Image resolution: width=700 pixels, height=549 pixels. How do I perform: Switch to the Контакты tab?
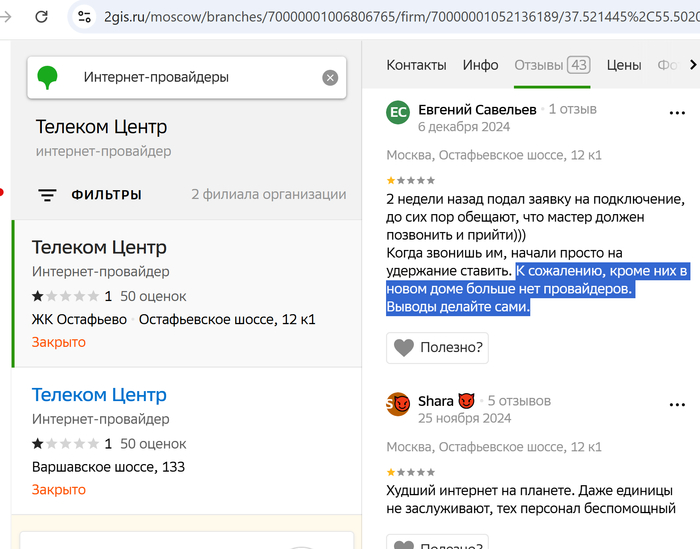click(416, 65)
